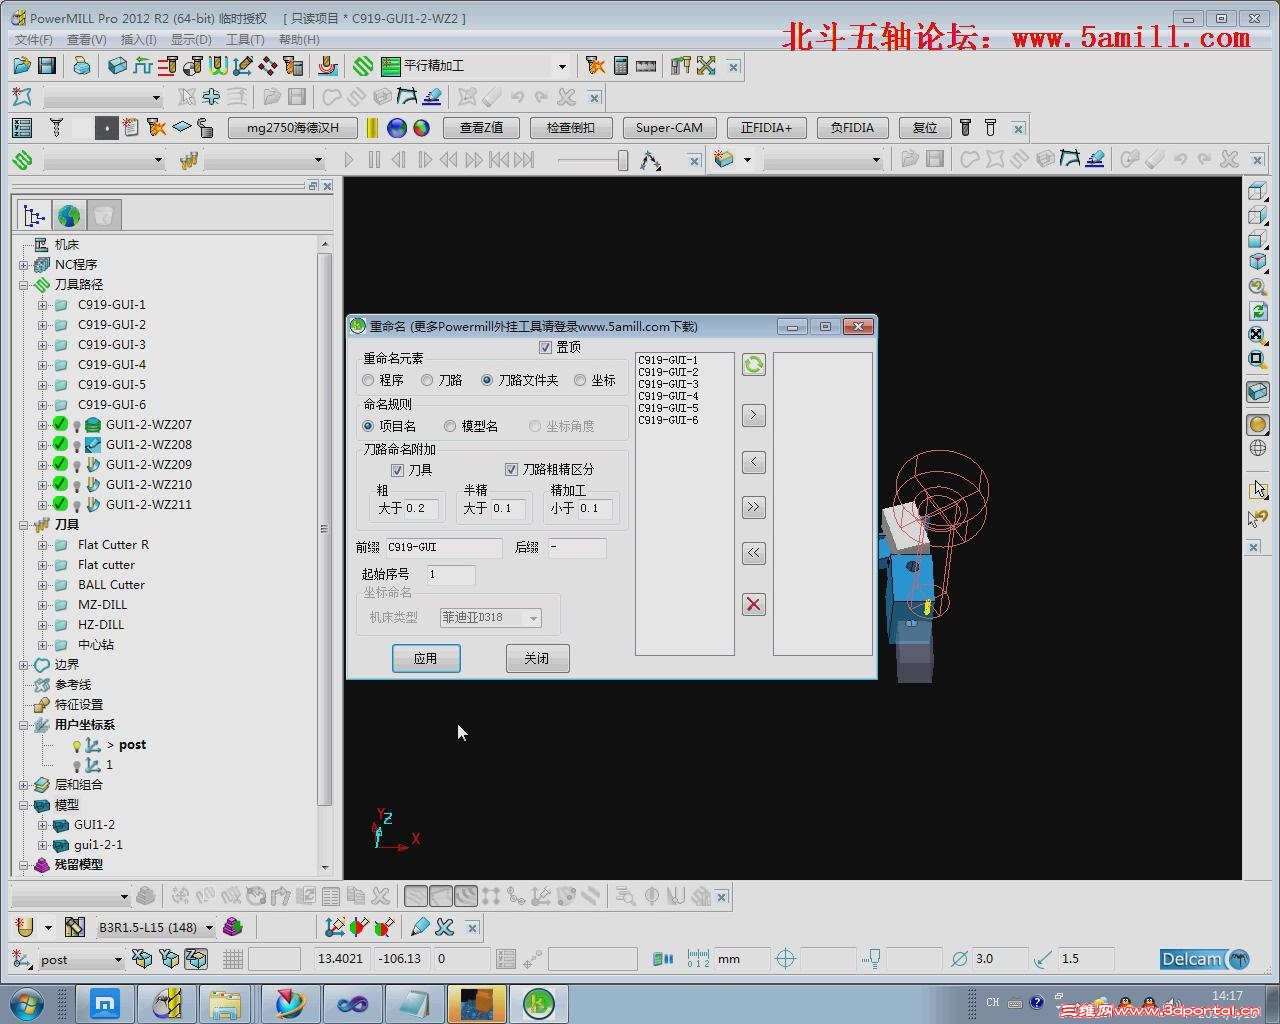Image resolution: width=1280 pixels, height=1024 pixels.
Task: Click the green refresh list icon in dialog
Action: (x=754, y=365)
